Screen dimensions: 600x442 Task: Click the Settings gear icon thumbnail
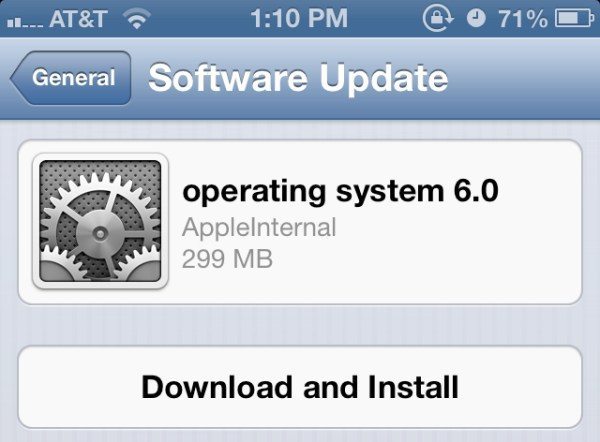100,221
